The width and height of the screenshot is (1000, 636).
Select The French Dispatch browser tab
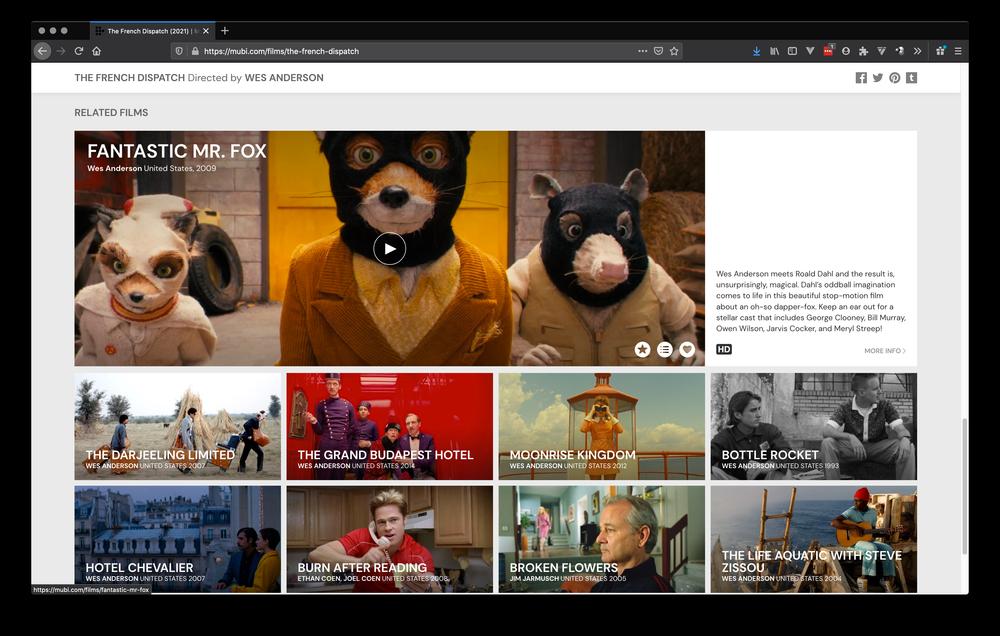152,31
